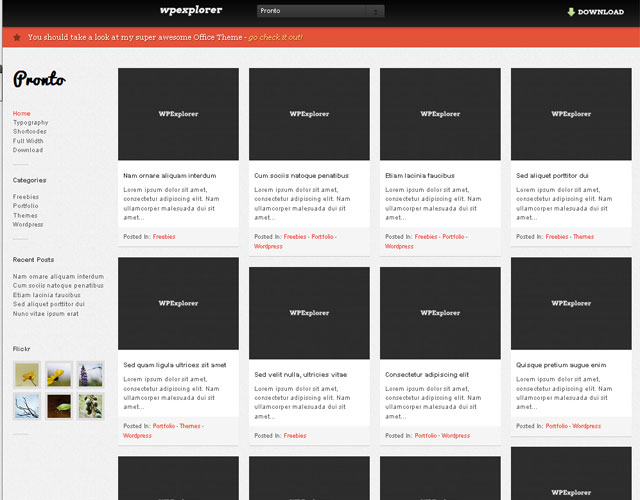Open the Flickr thumbnail with the bare branches
This screenshot has height=500, width=640.
[x=27, y=406]
